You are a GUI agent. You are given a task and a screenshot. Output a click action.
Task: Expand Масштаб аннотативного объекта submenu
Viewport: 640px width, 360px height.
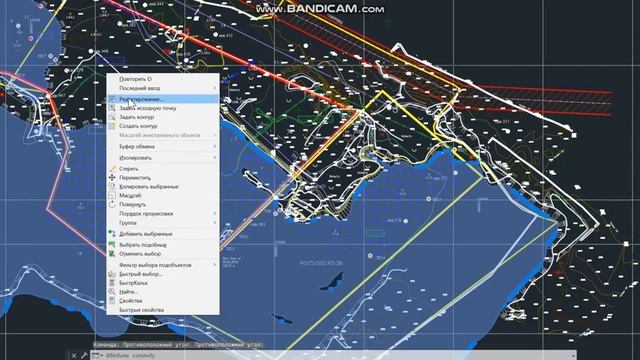click(163, 135)
